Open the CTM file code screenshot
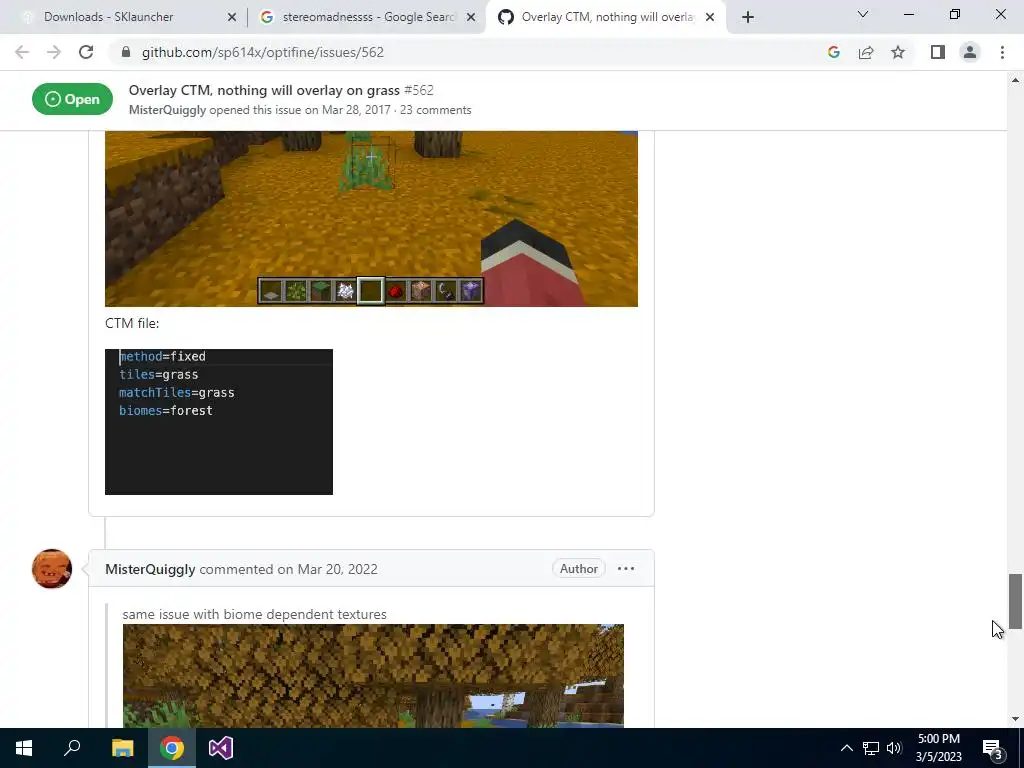This screenshot has height=768, width=1024. click(x=219, y=422)
